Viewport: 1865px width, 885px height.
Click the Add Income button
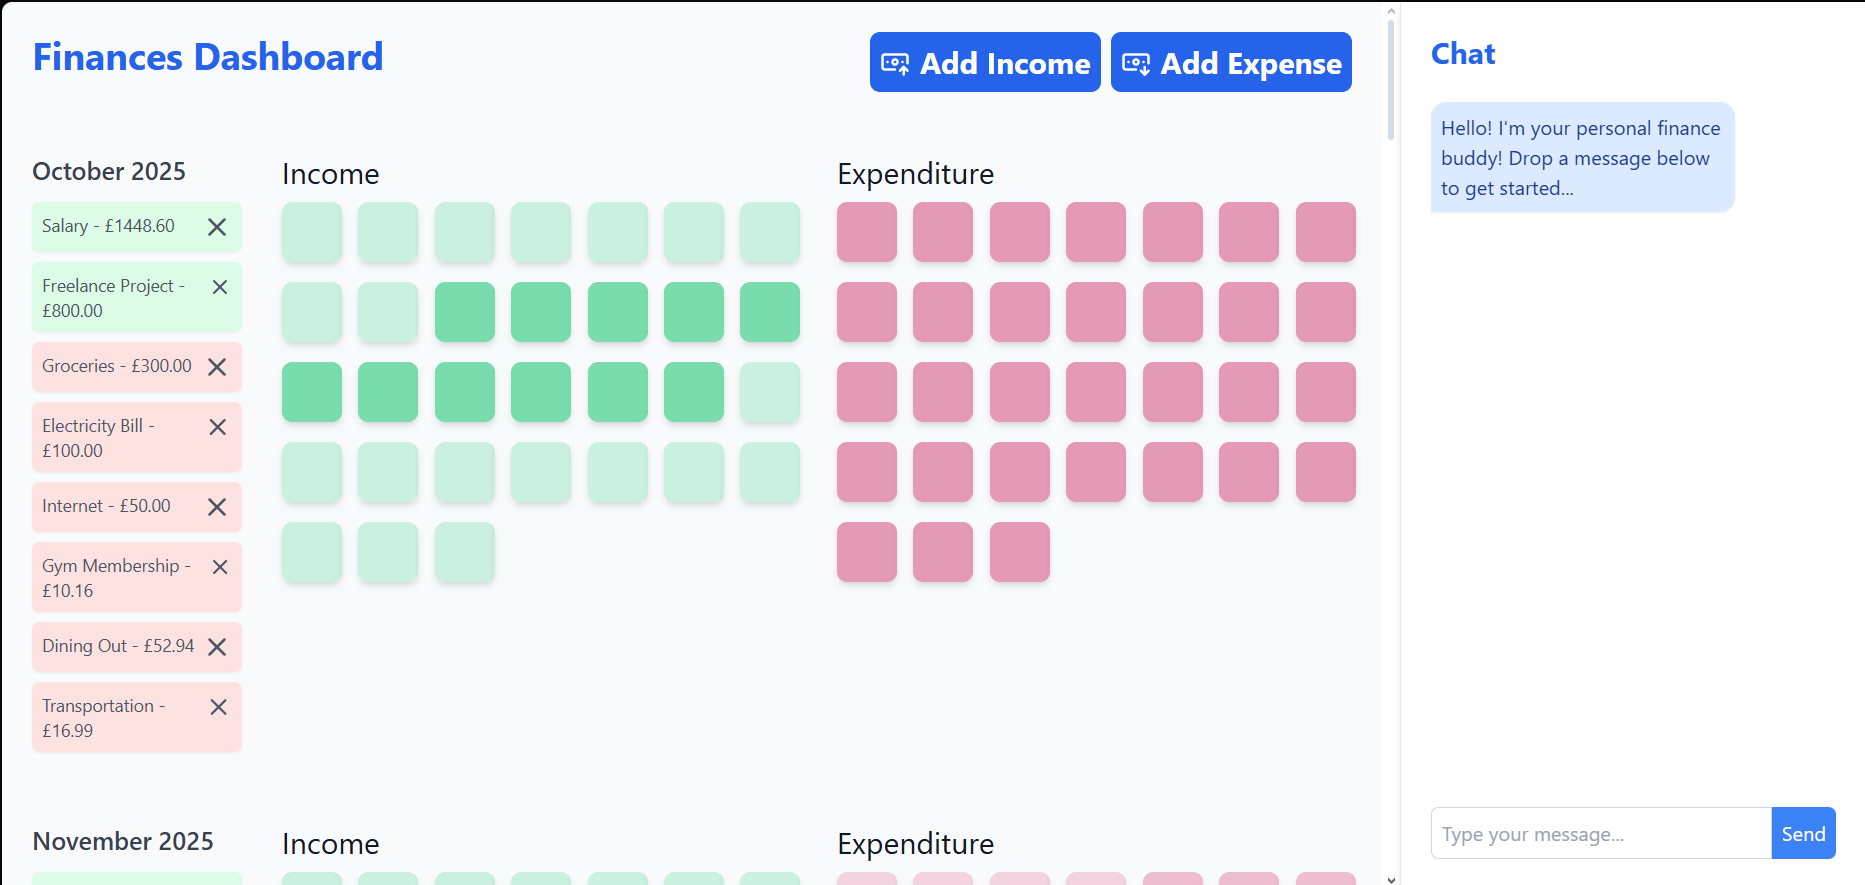tap(985, 62)
